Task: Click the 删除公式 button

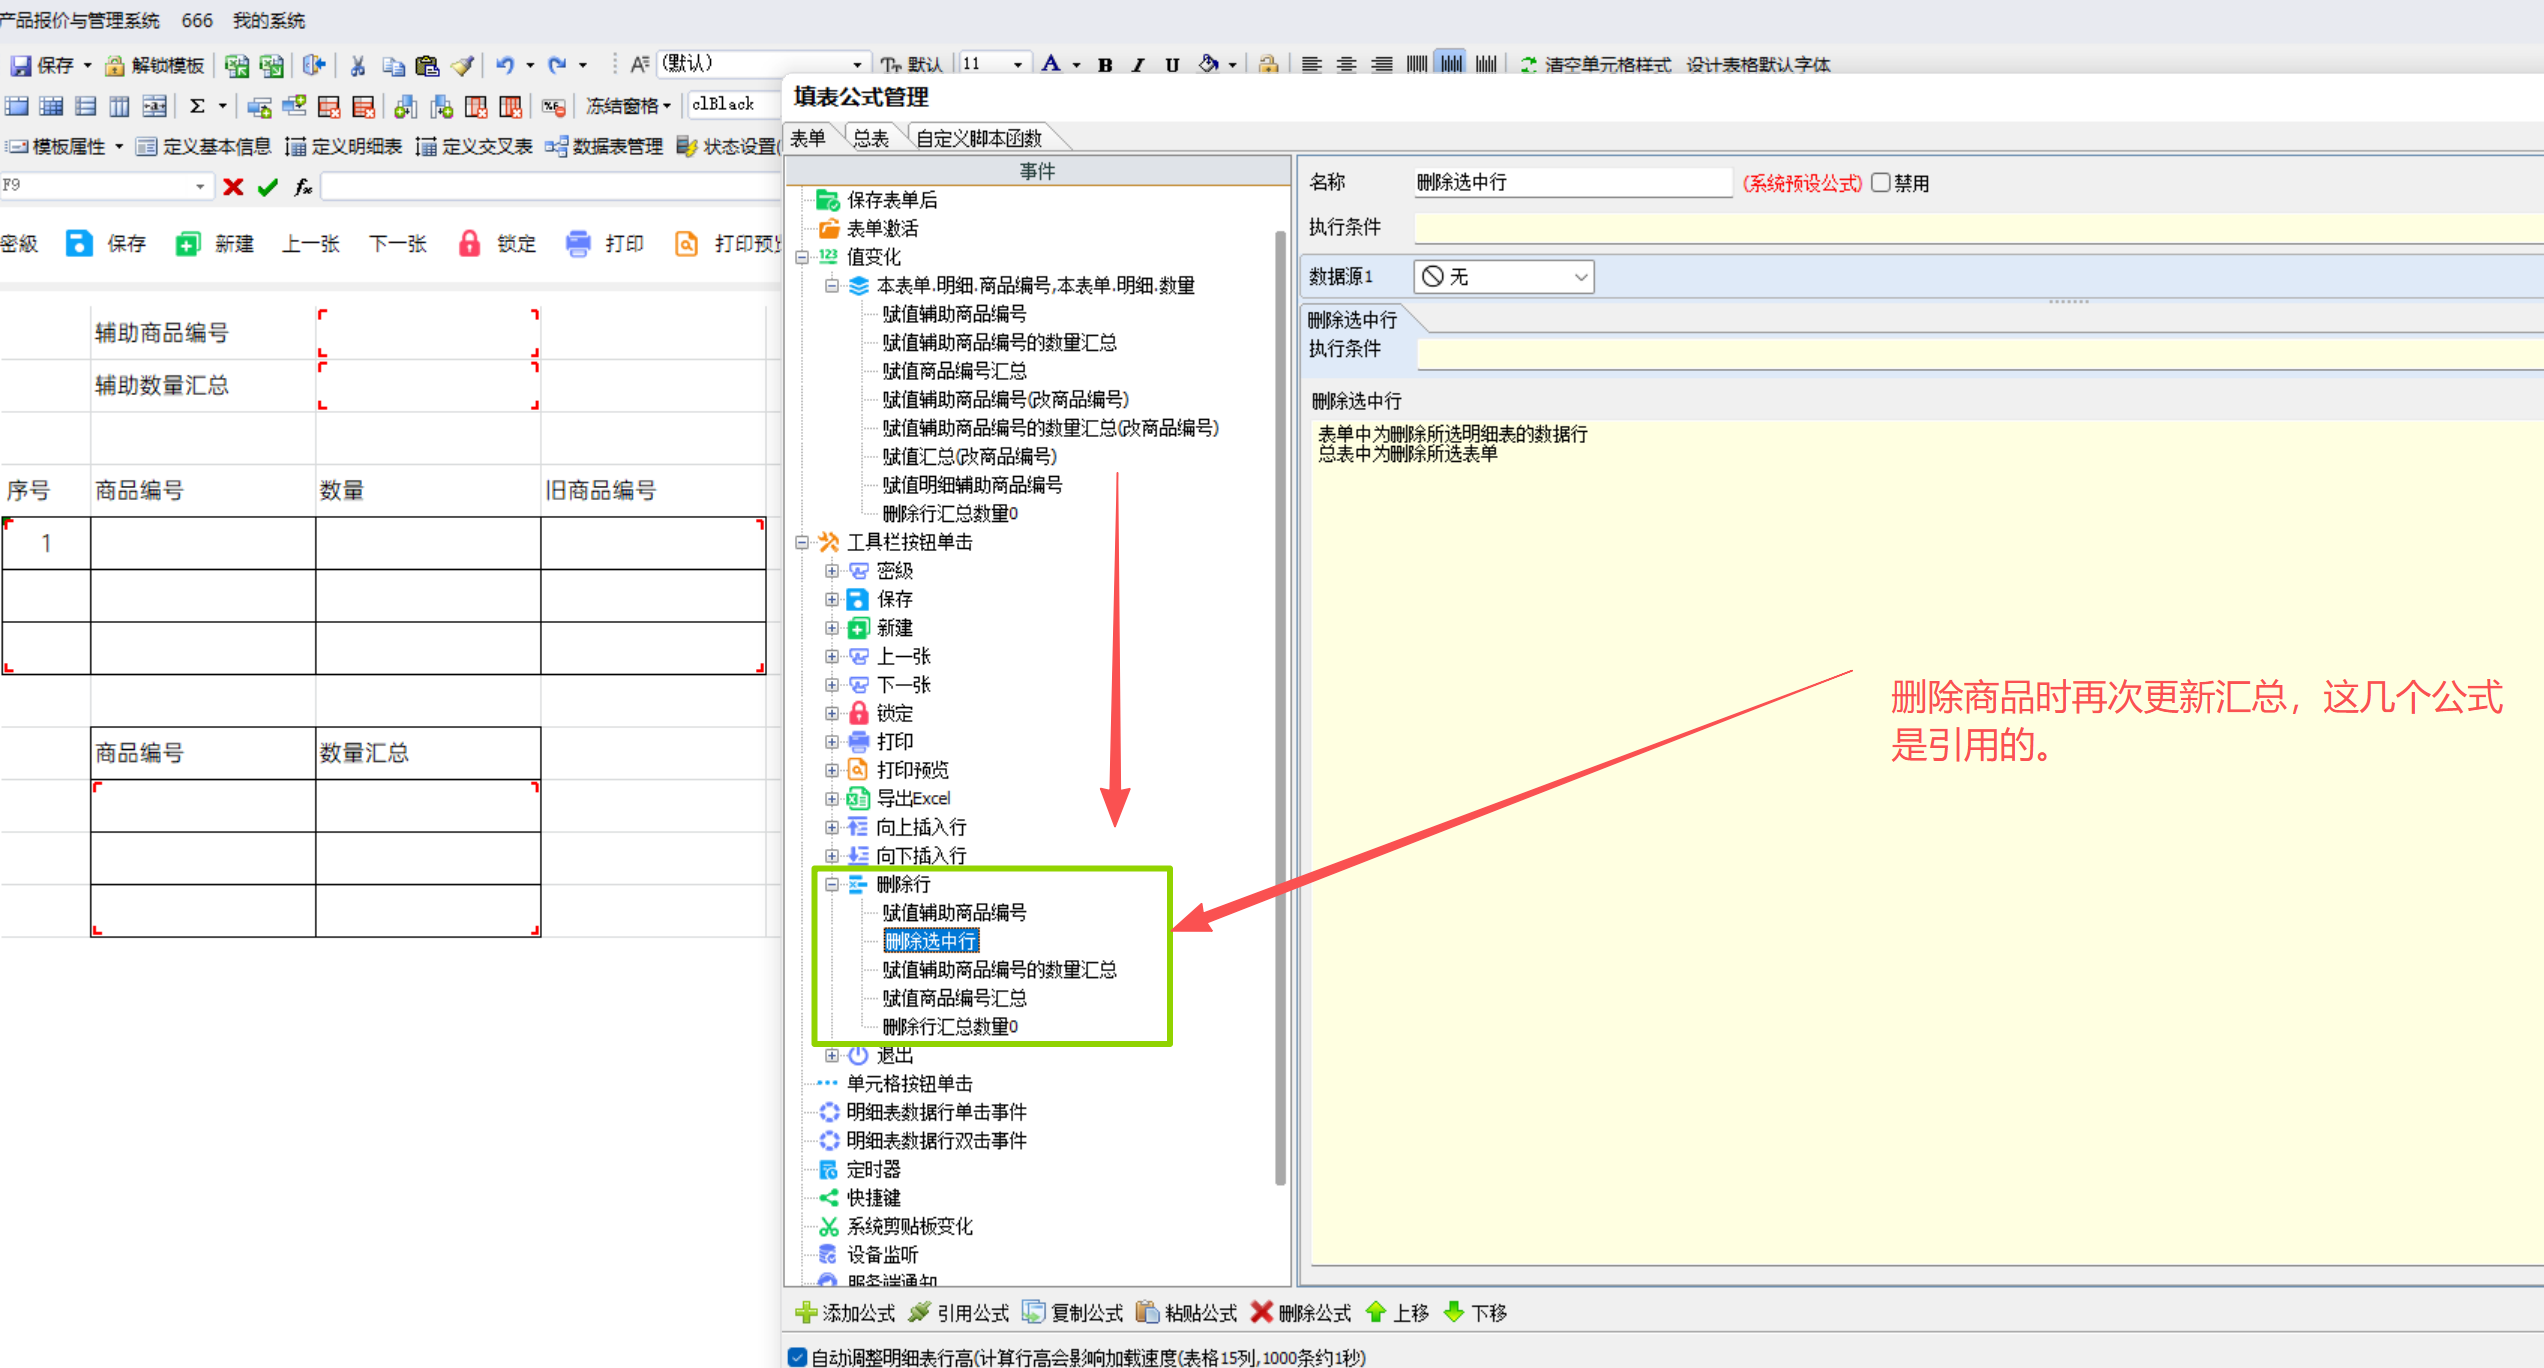Action: point(1301,1312)
